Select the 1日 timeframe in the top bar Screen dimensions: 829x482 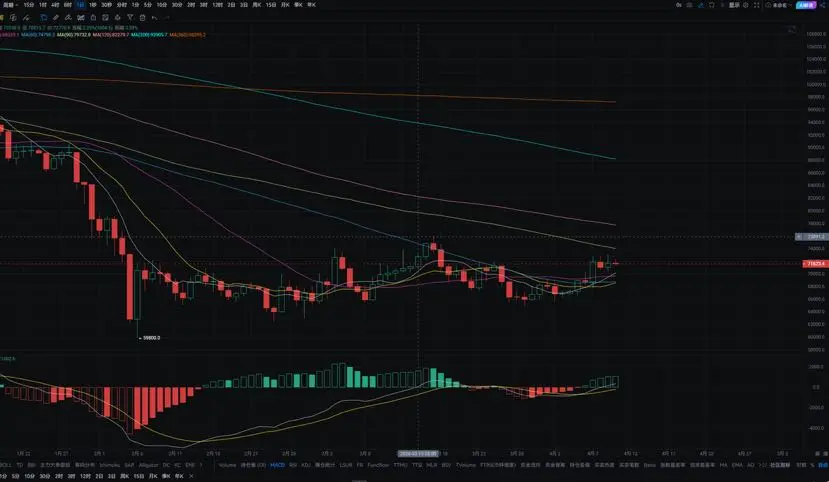[x=80, y=5]
